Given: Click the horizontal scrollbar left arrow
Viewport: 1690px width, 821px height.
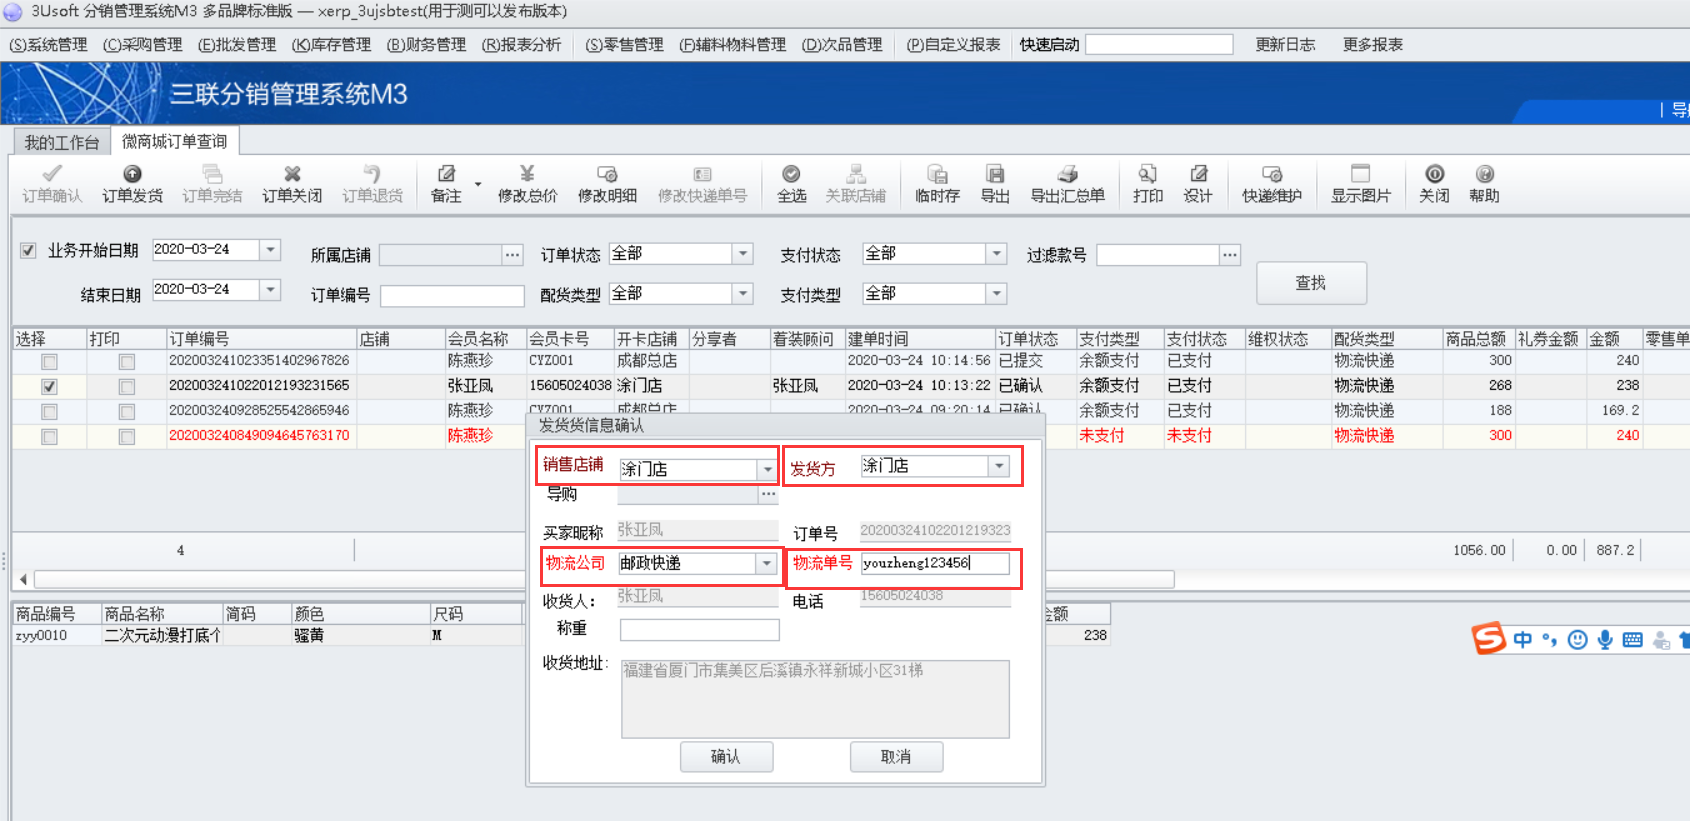Looking at the screenshot, I should (23, 579).
